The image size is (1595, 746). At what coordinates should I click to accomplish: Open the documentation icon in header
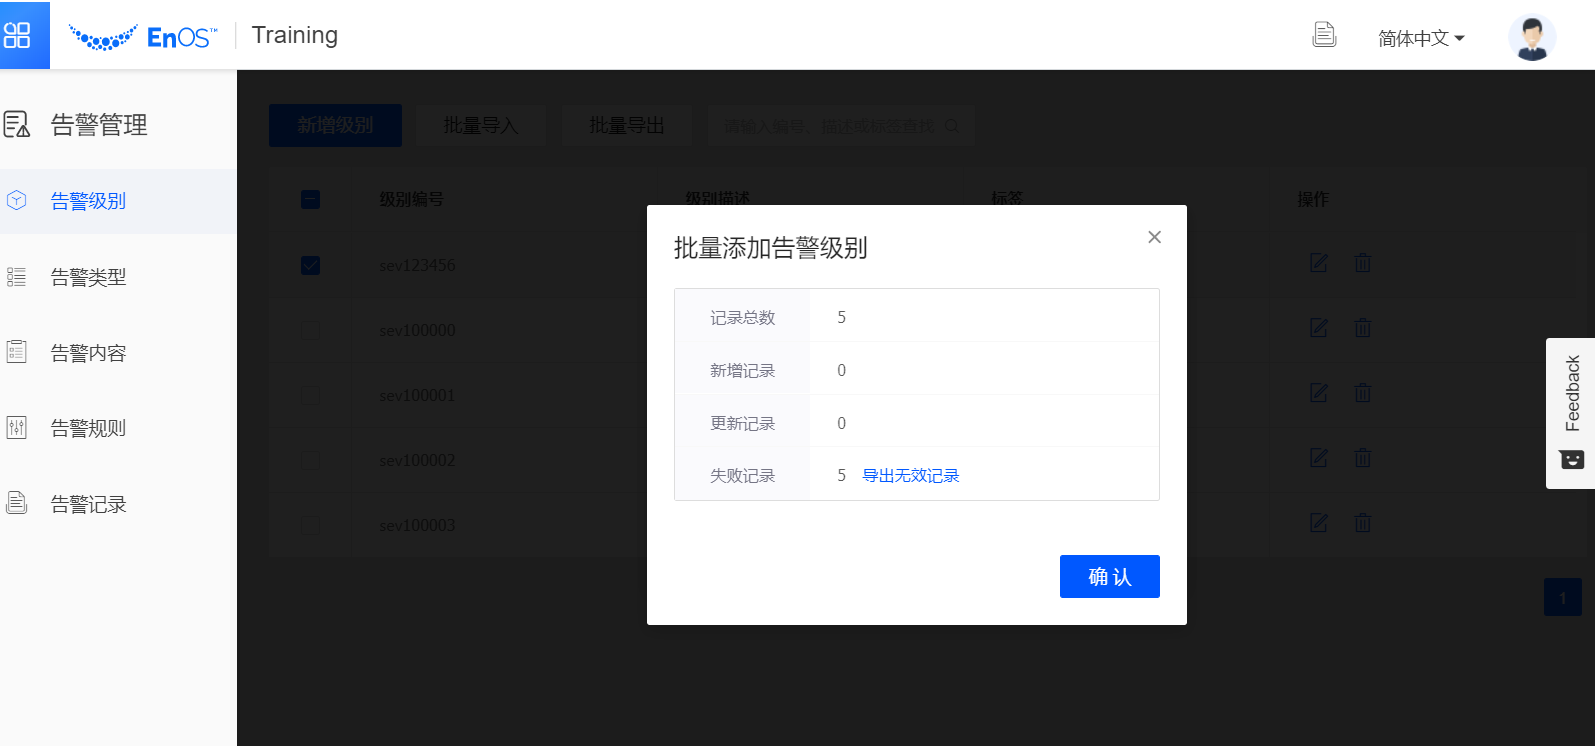[1324, 35]
